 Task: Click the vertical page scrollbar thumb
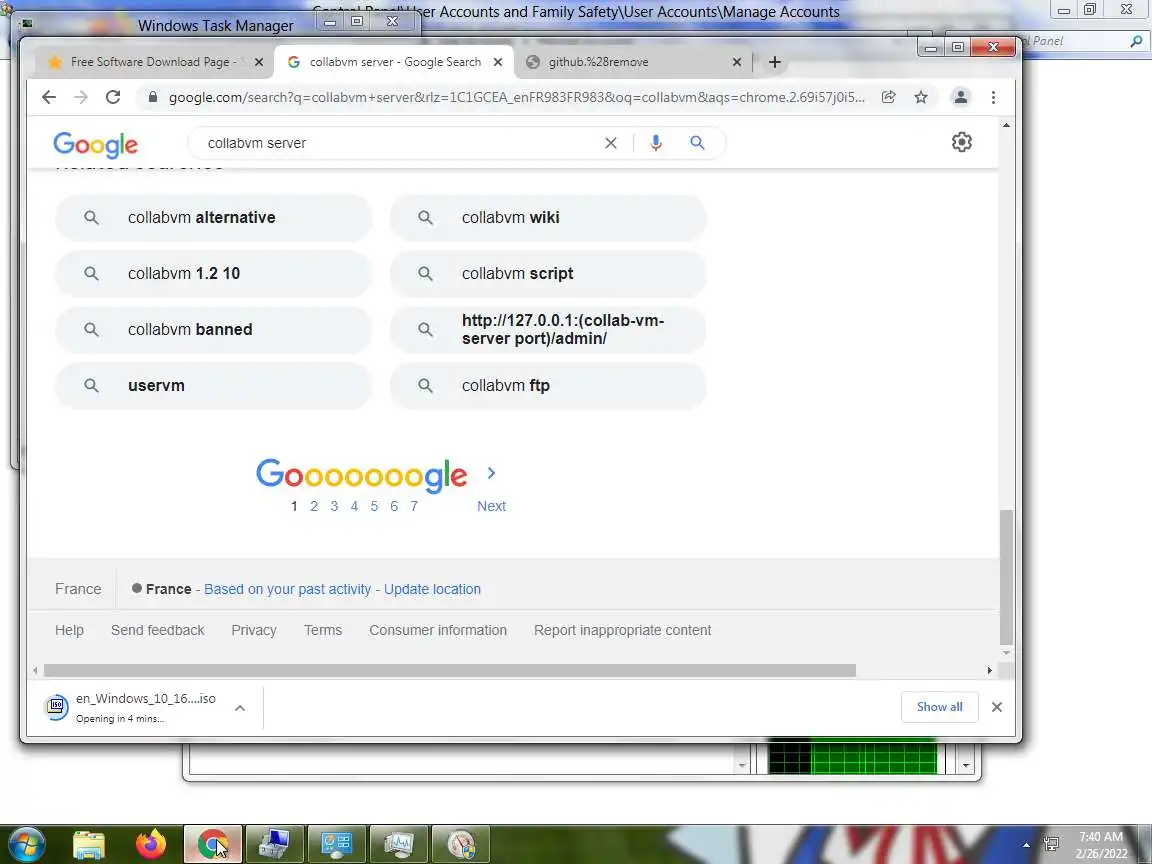[x=1006, y=577]
